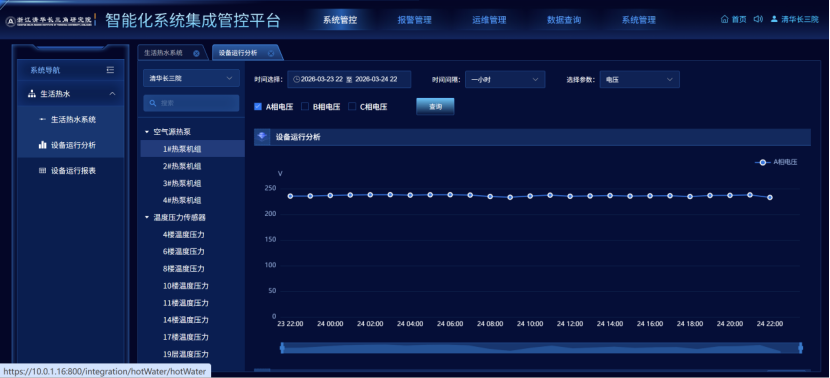
Task: Click the search magnifier icon in device tree
Action: tap(152, 103)
